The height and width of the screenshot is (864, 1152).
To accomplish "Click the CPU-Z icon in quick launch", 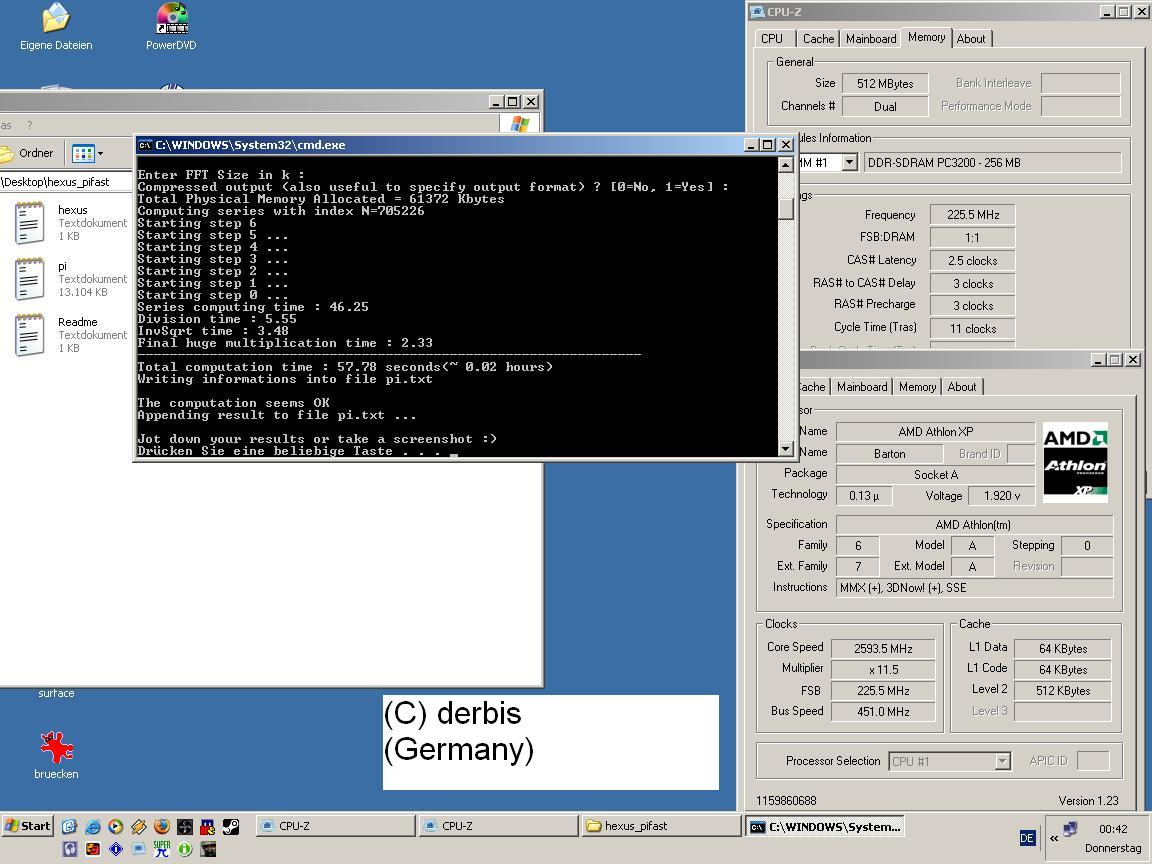I will [139, 849].
